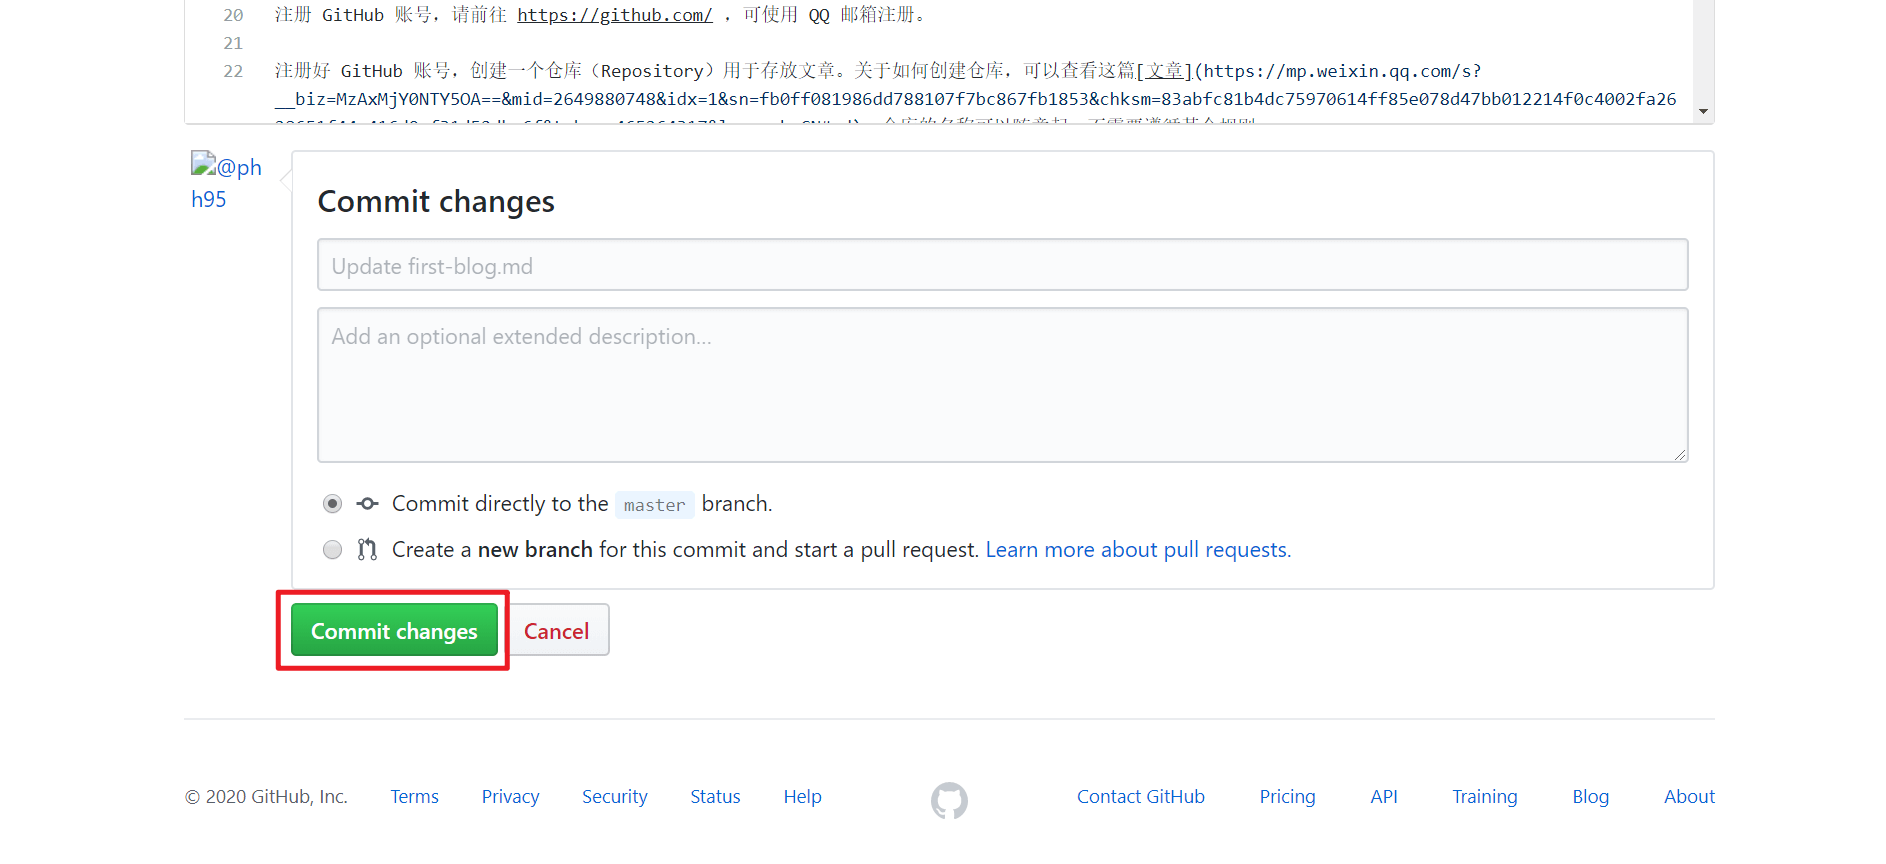Open the Training footer link

pos(1485,797)
